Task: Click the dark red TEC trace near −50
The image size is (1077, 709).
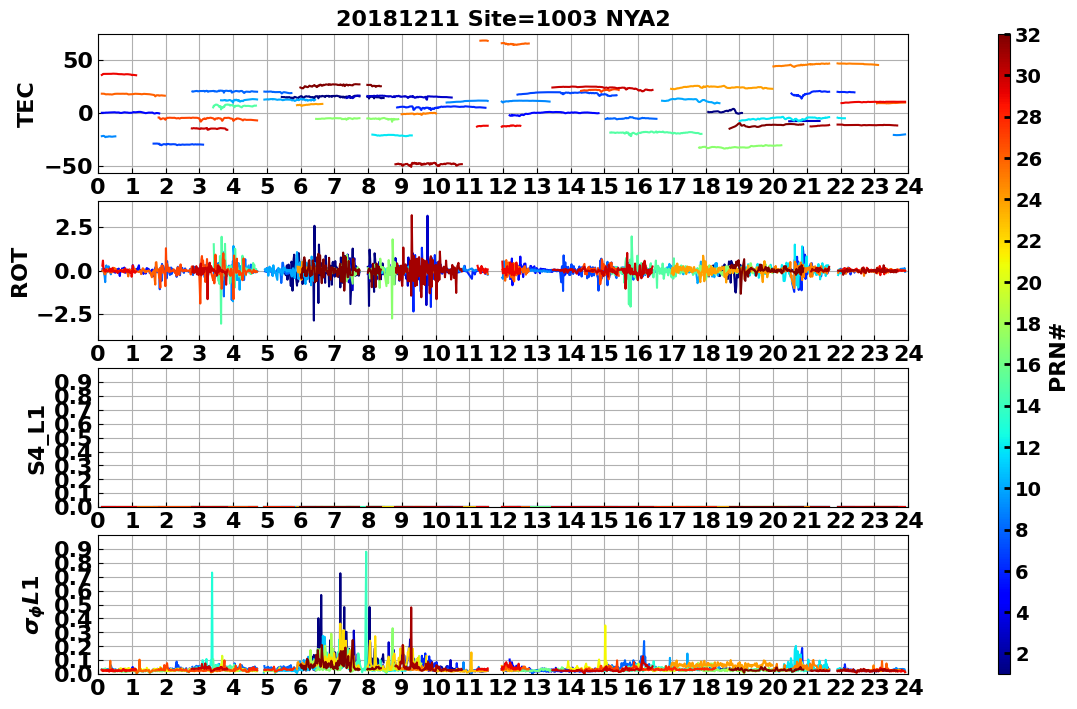Action: [x=428, y=164]
